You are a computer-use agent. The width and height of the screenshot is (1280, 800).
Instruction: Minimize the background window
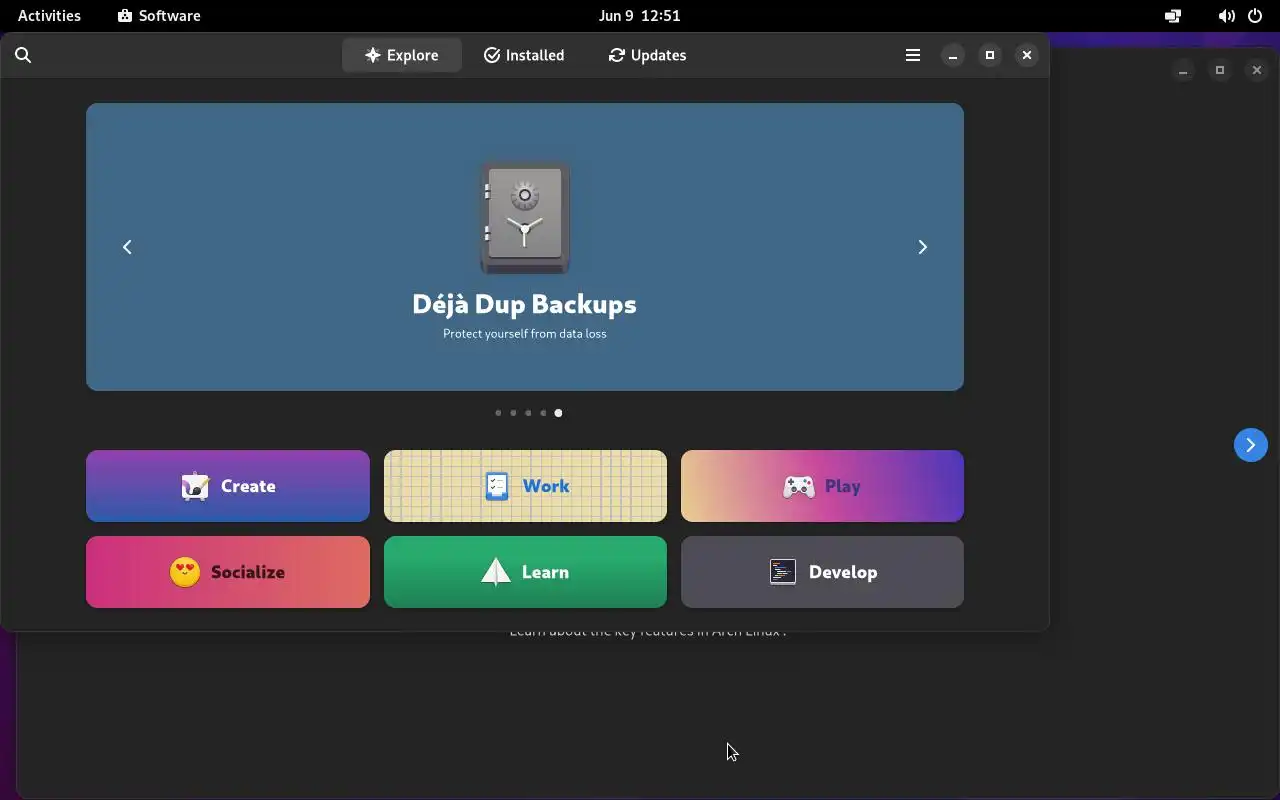[1183, 70]
